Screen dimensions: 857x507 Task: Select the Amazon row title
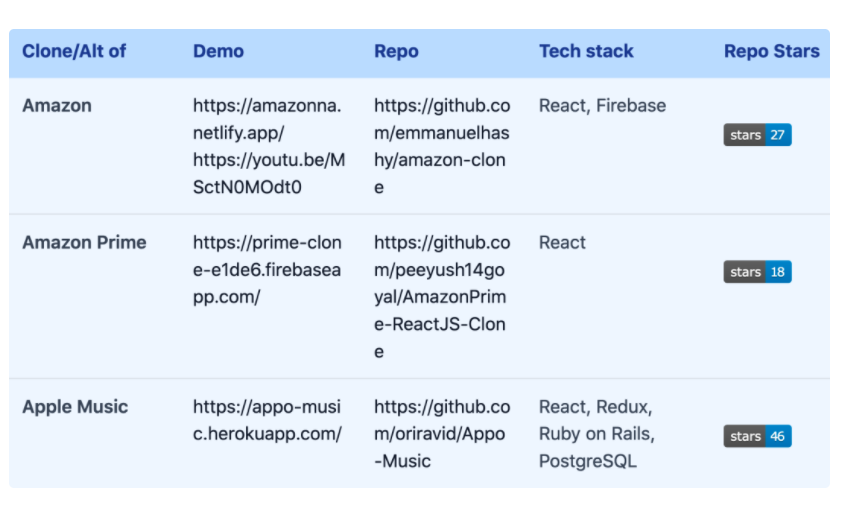pos(57,105)
